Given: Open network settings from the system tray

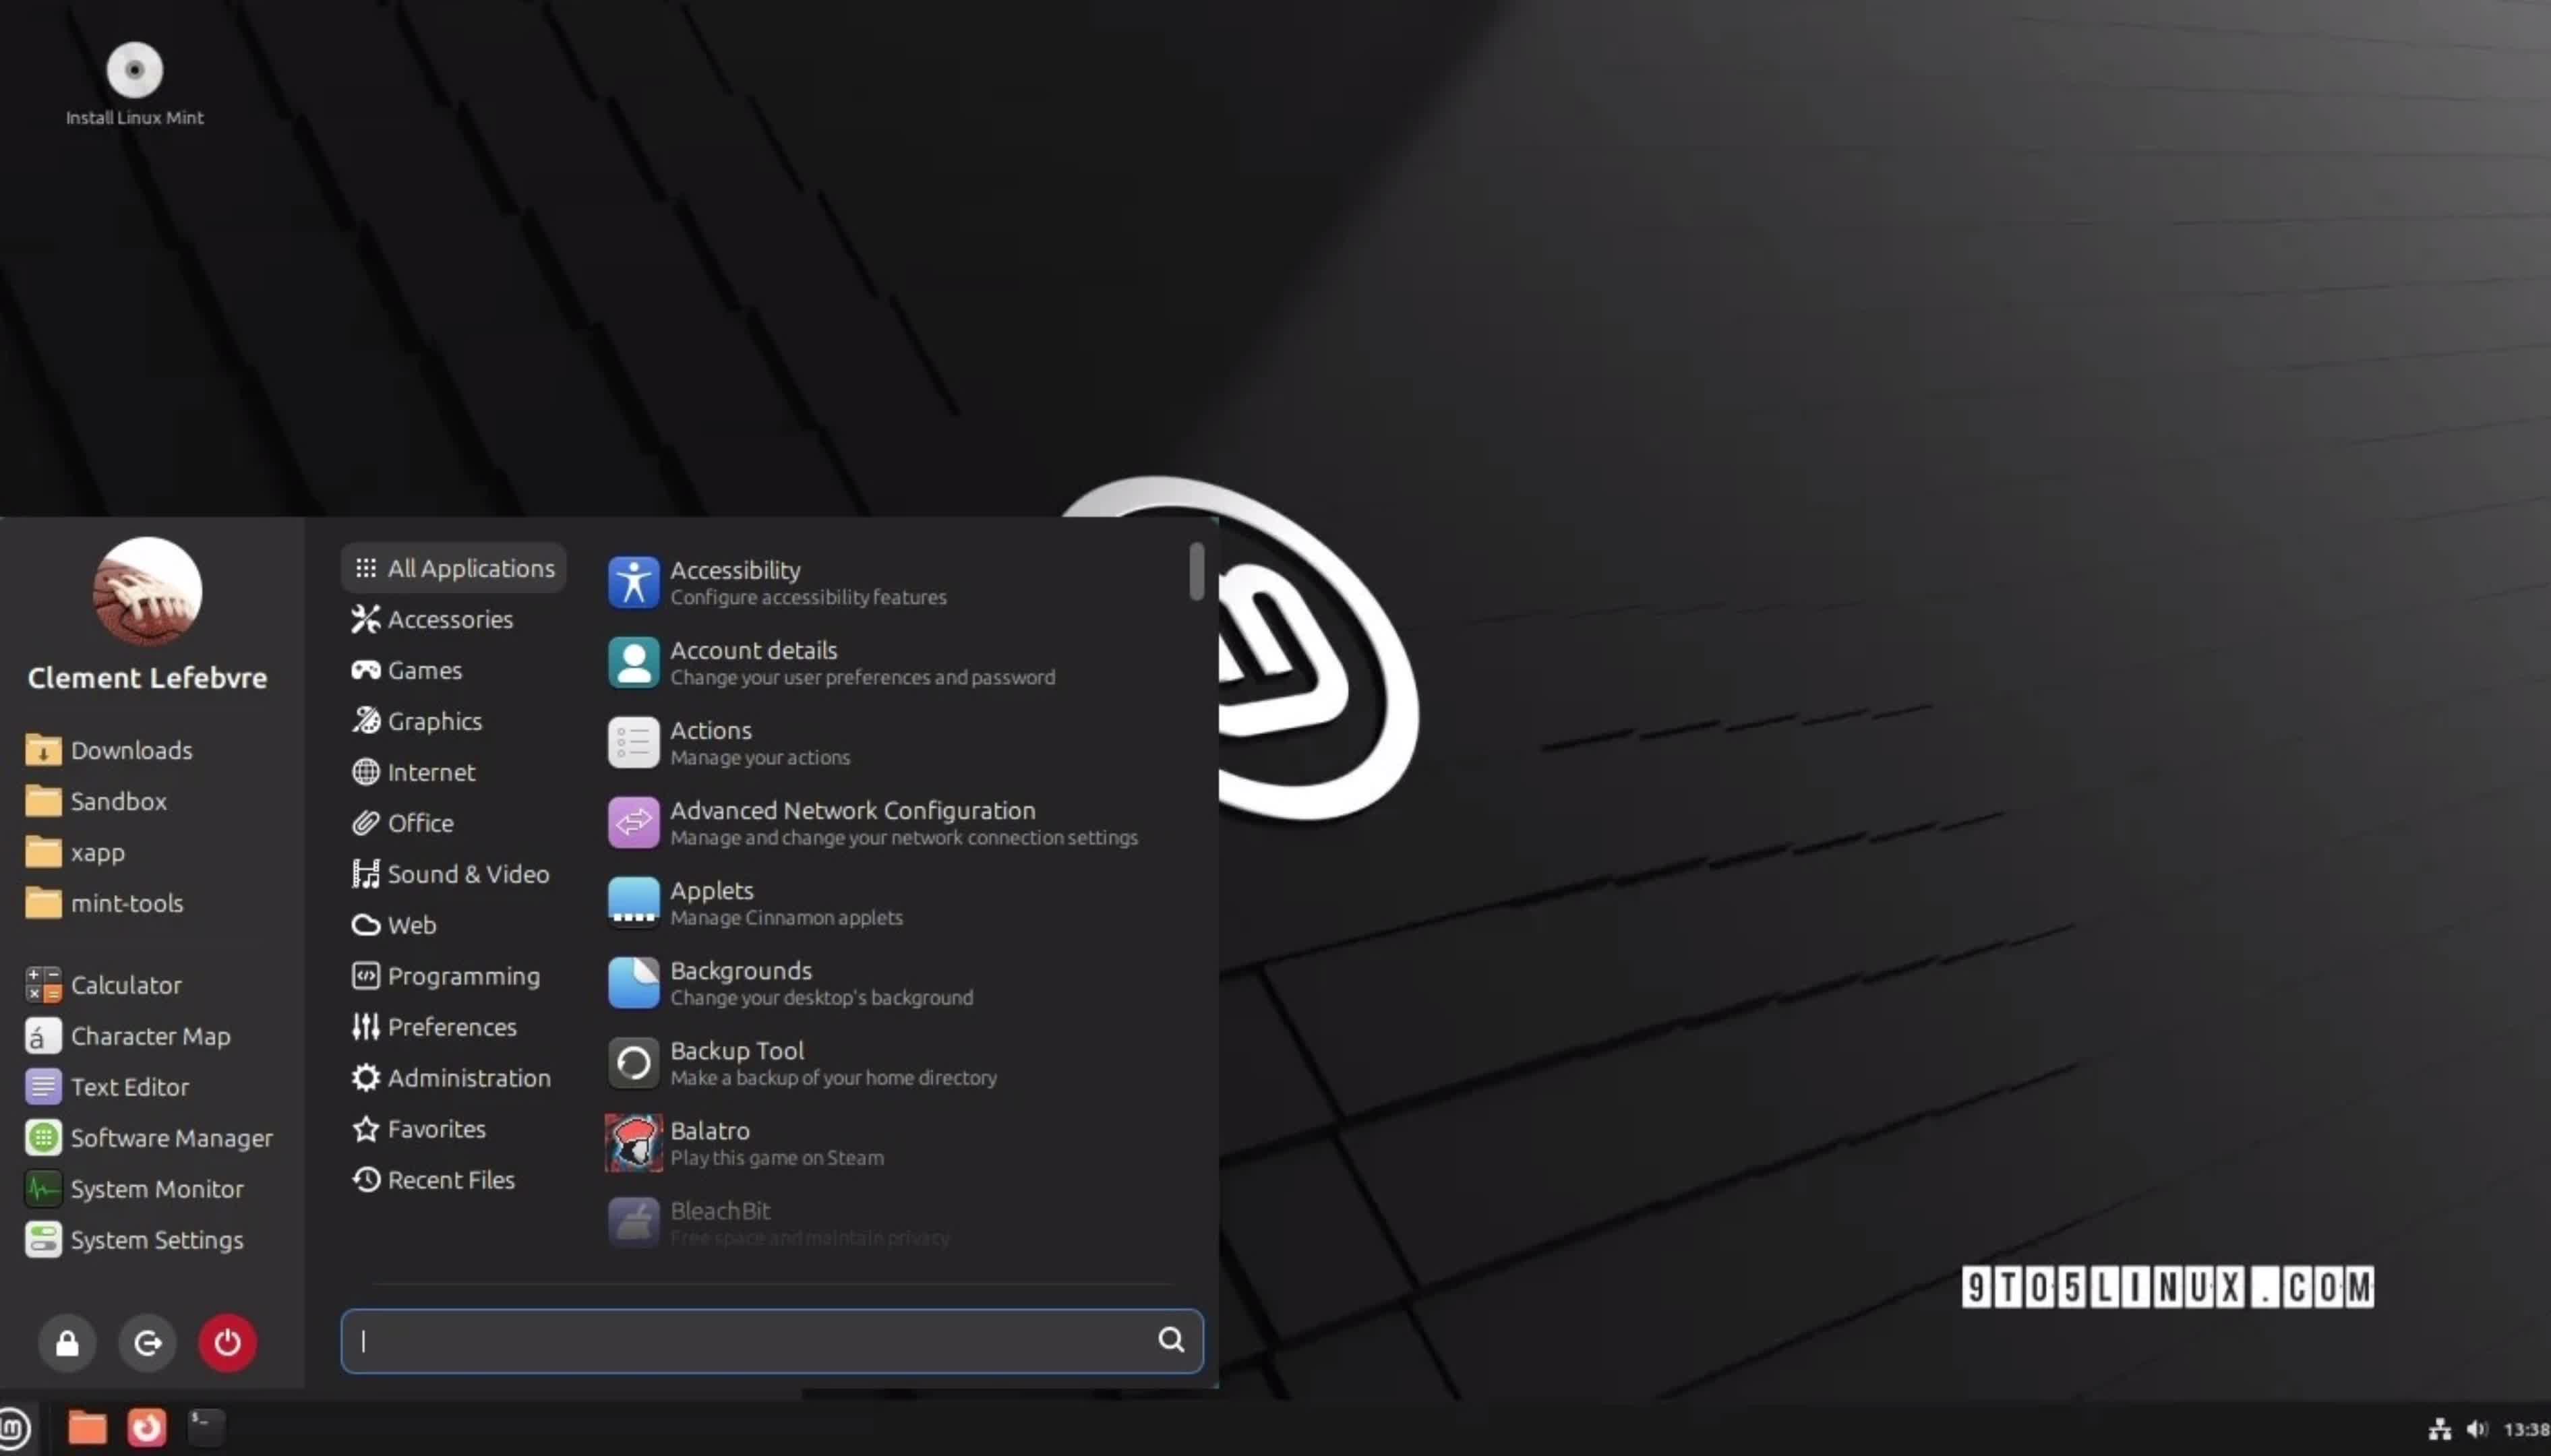Looking at the screenshot, I should pyautogui.click(x=2440, y=1427).
